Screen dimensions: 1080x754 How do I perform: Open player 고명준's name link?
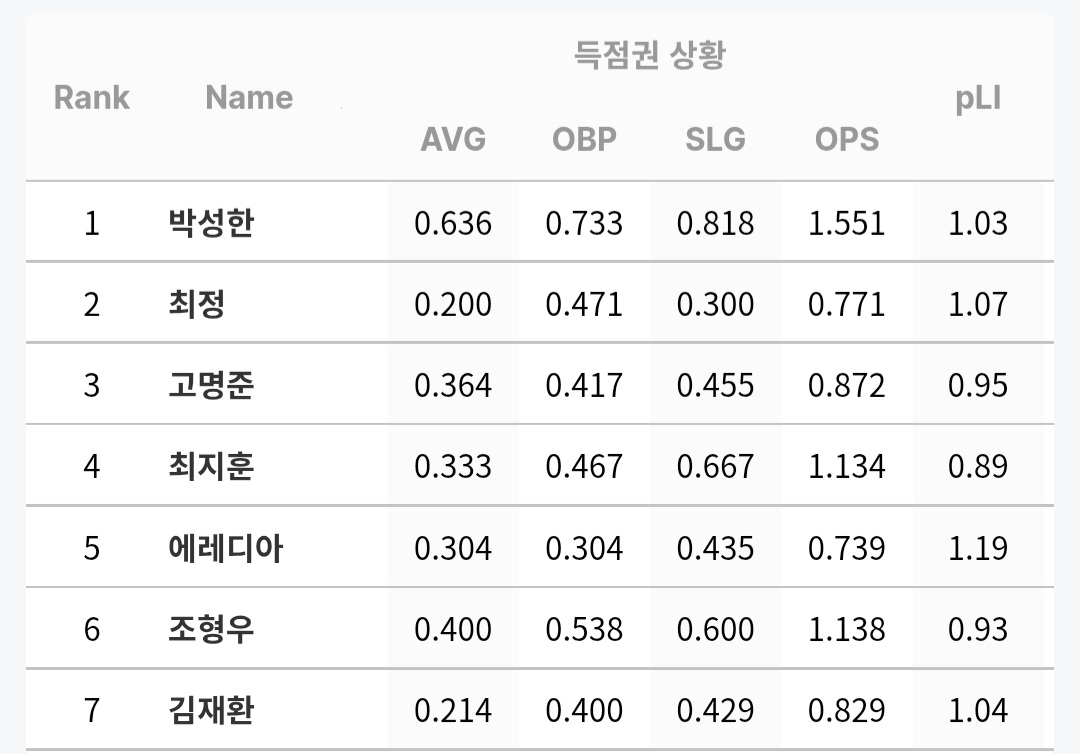211,385
